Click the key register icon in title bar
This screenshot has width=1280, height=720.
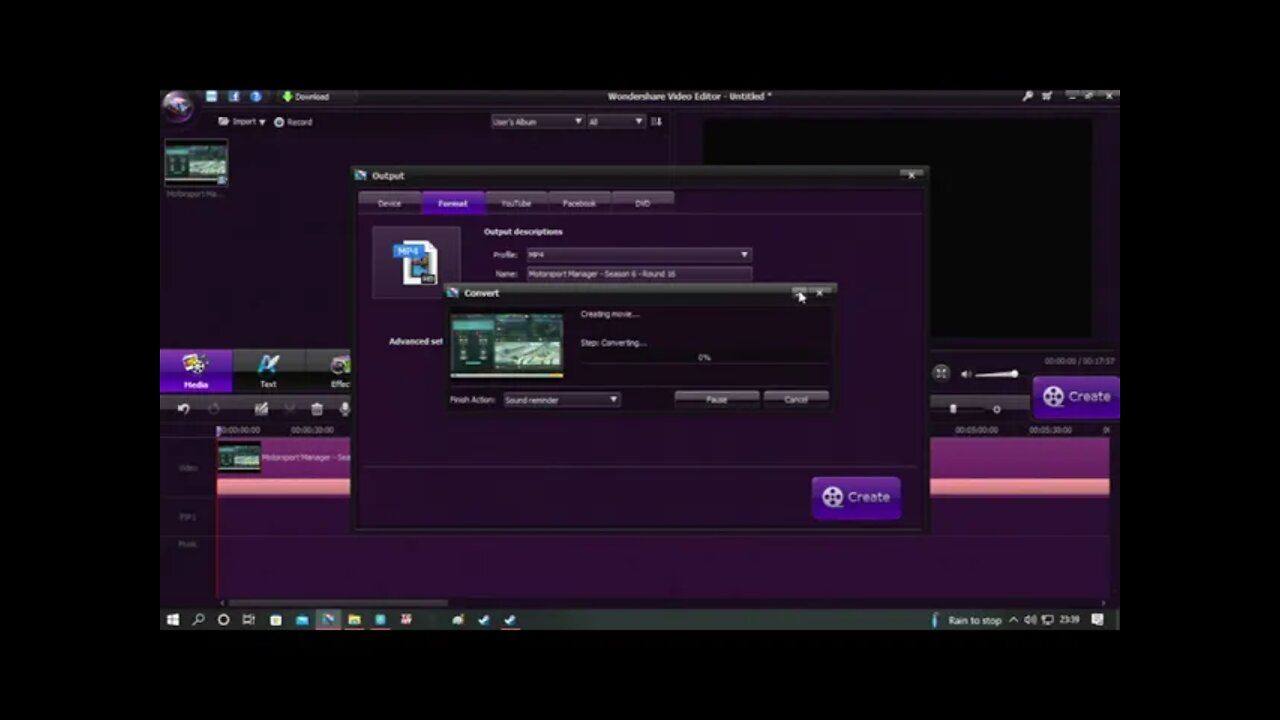(x=1027, y=96)
